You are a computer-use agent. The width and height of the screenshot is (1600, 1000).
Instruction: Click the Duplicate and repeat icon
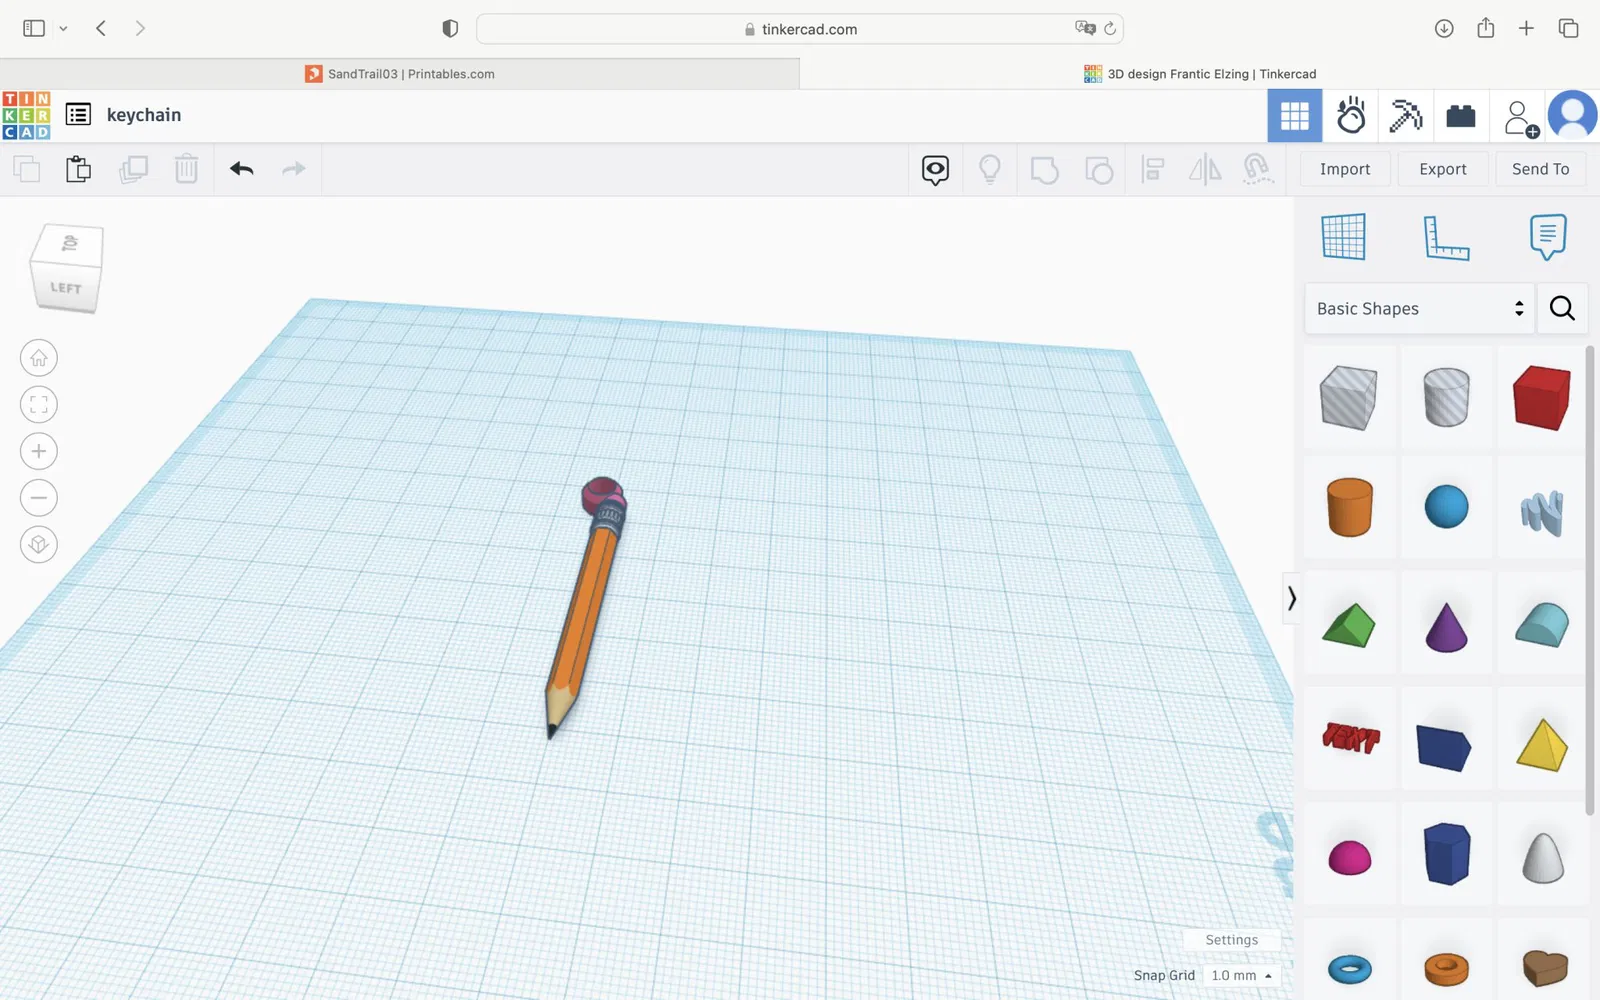click(x=133, y=169)
